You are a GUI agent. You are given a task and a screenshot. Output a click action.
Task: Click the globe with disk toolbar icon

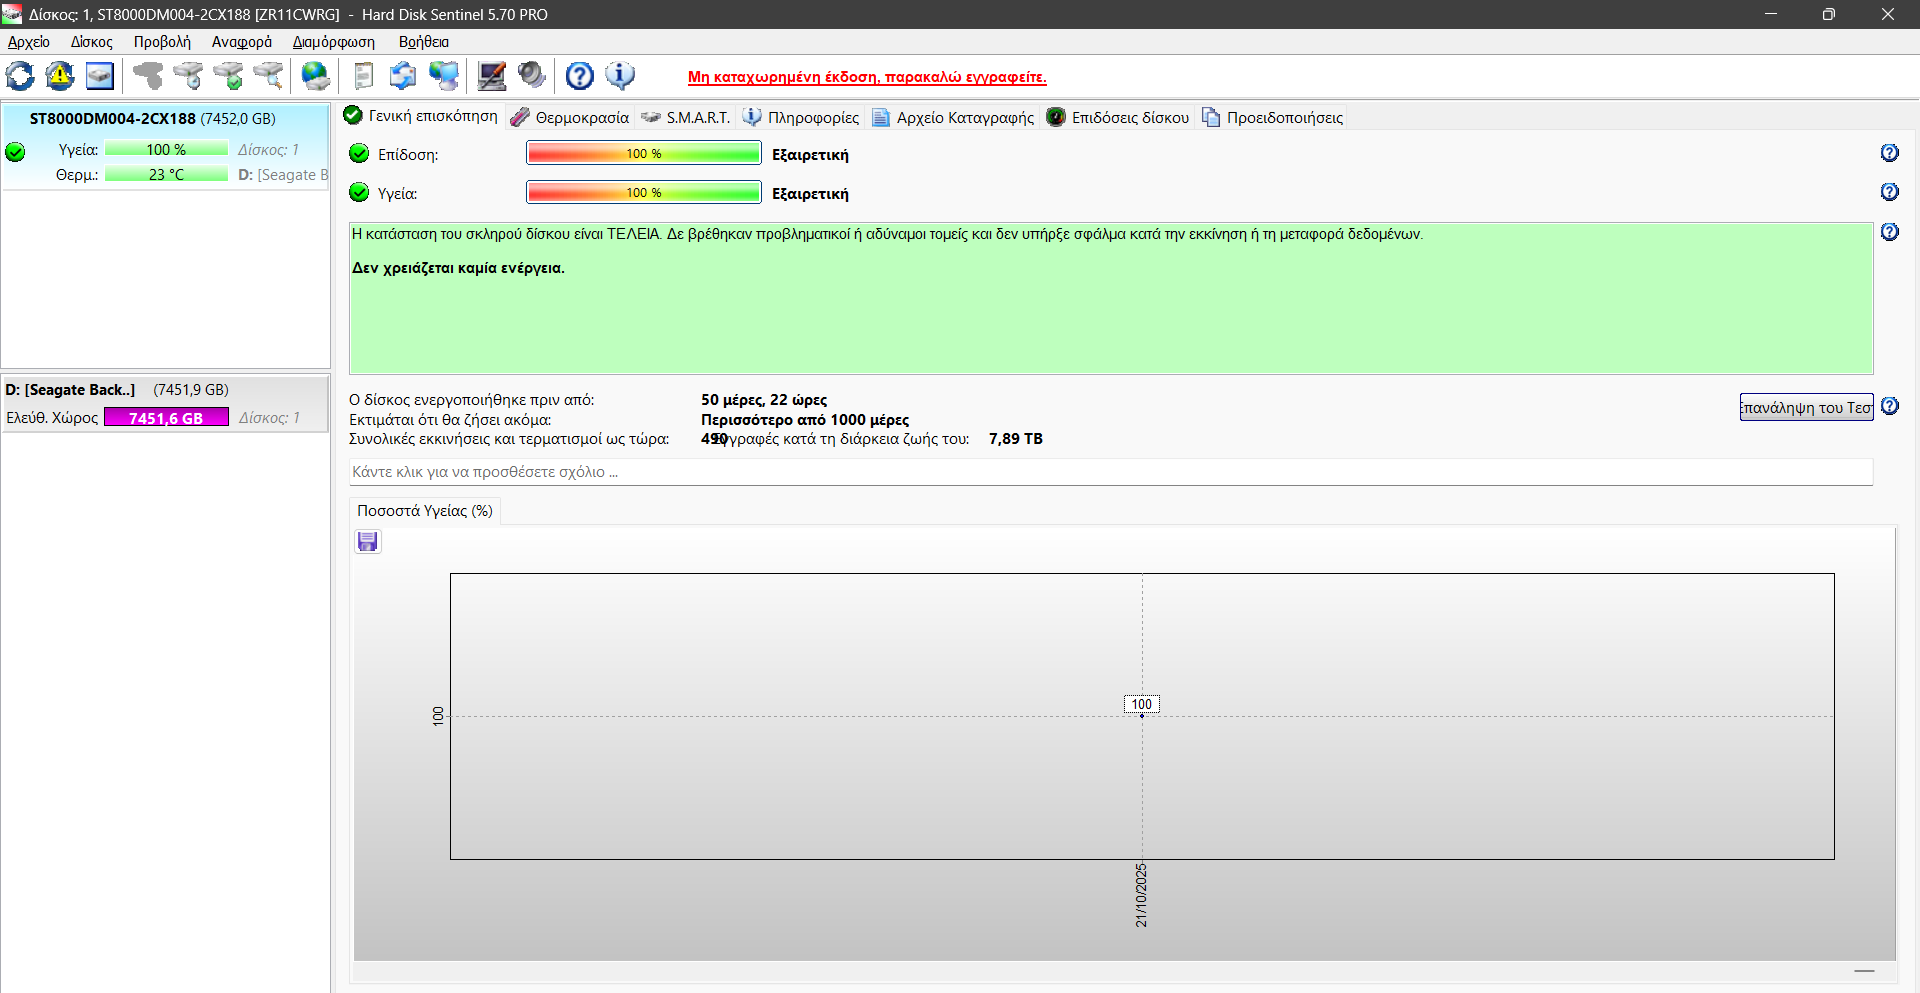(x=315, y=76)
